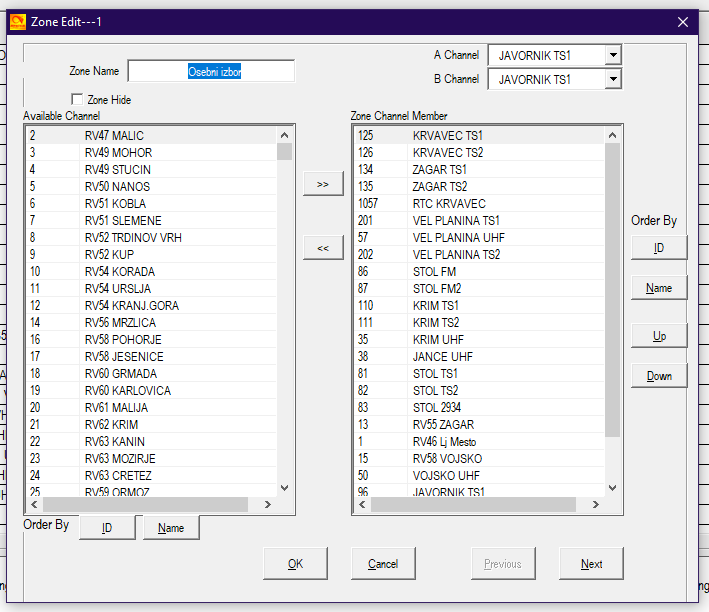Click the >> add channel button

pos(322,184)
